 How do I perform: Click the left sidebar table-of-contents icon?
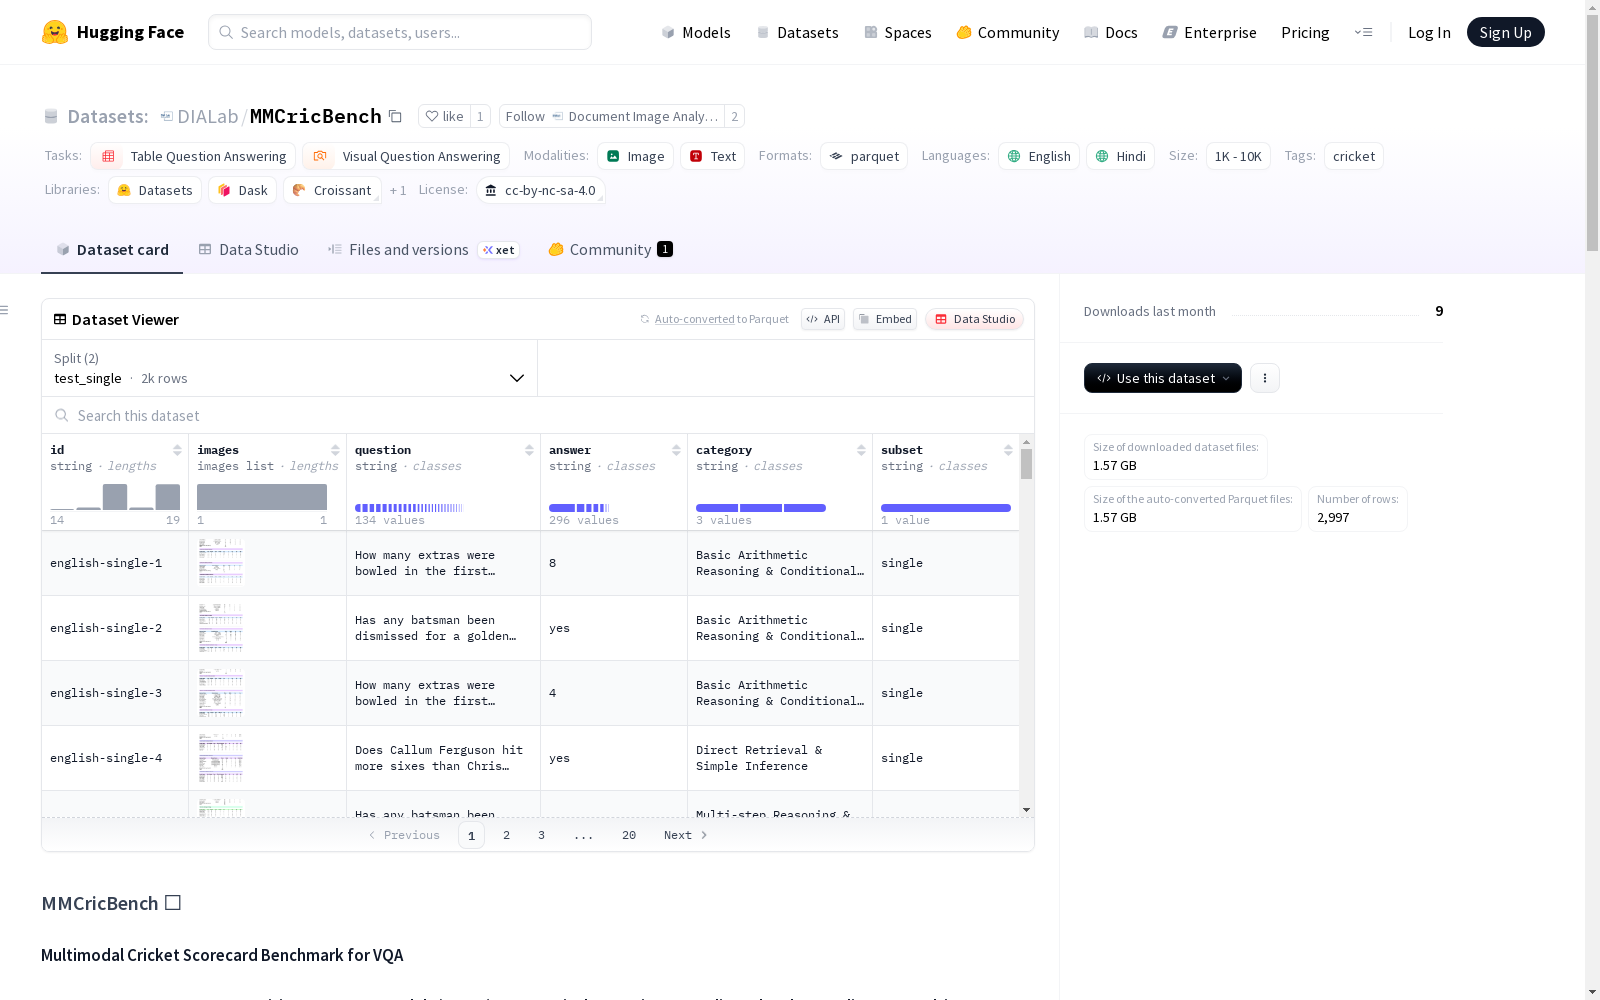(5, 310)
